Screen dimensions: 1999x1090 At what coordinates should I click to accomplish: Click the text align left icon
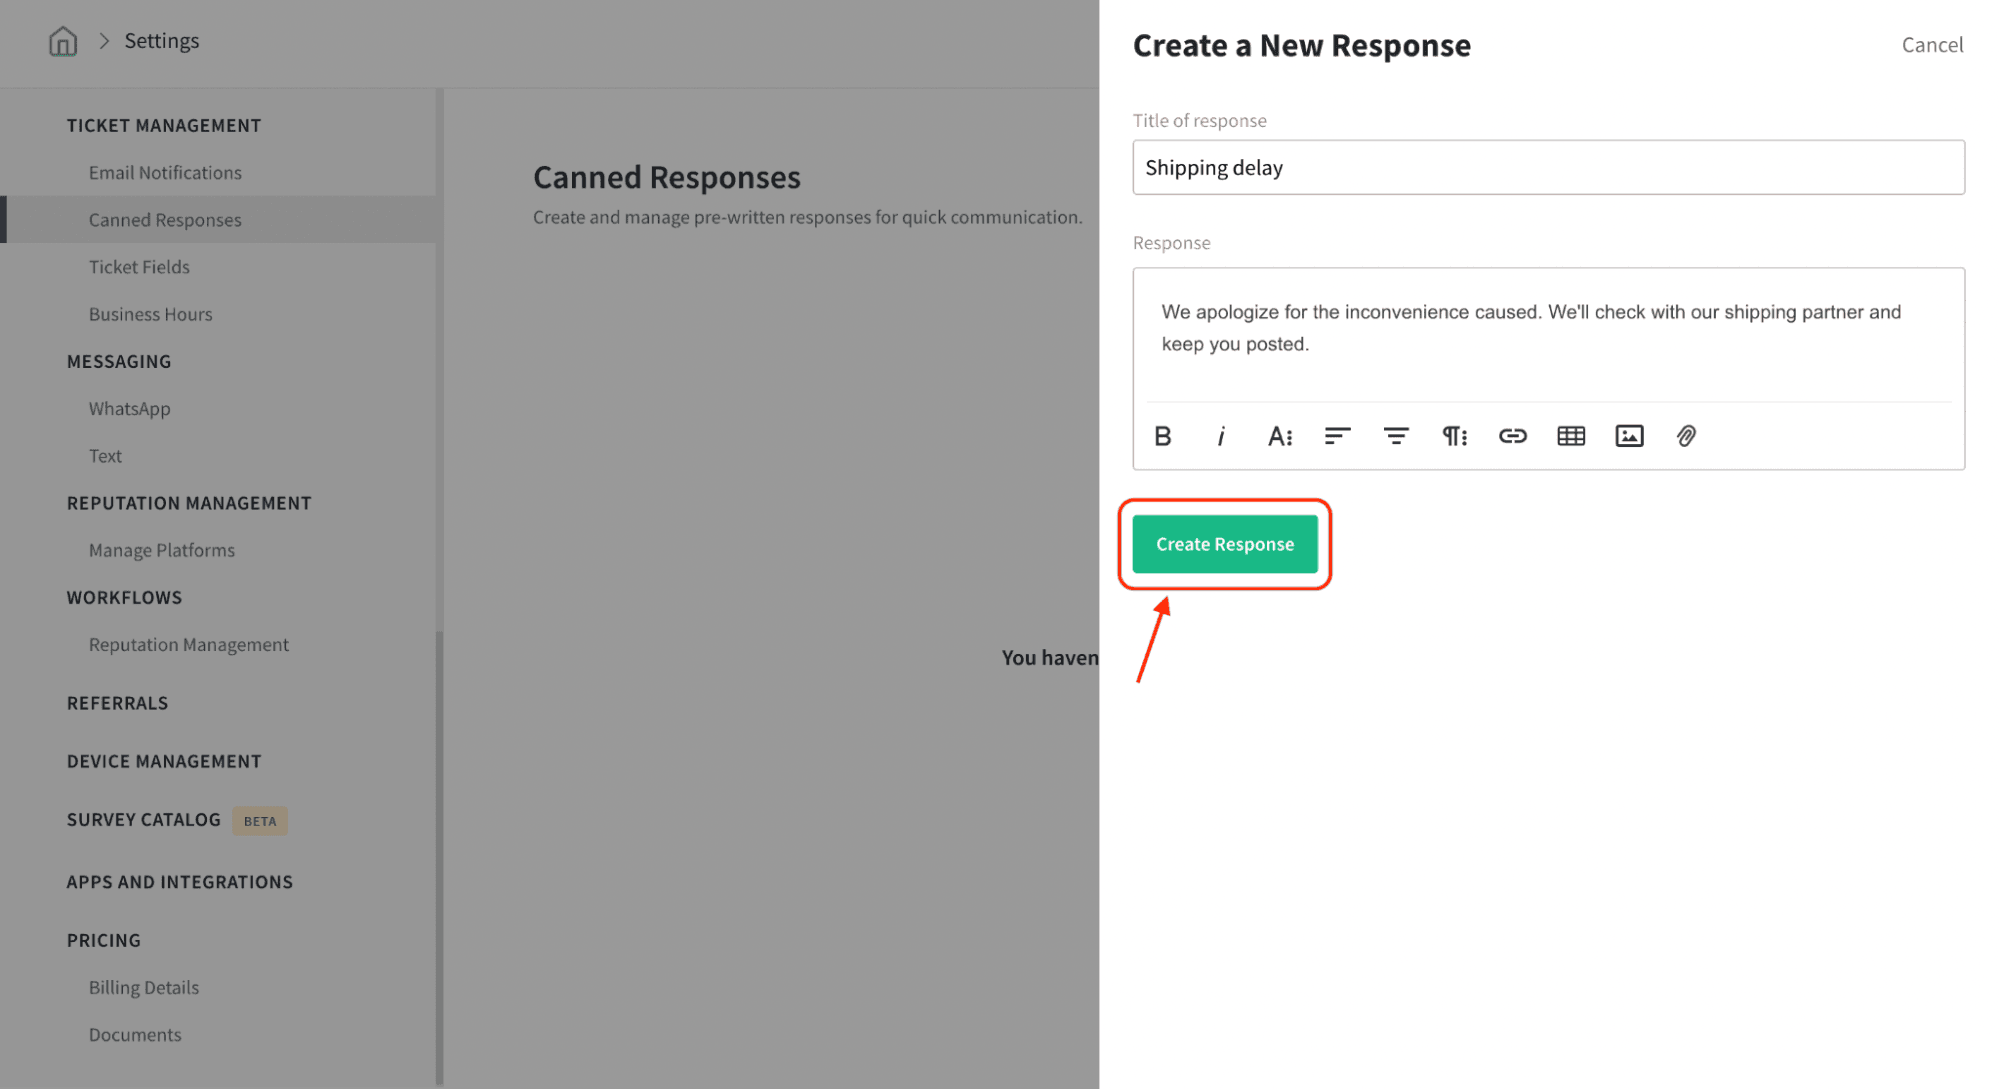coord(1337,436)
